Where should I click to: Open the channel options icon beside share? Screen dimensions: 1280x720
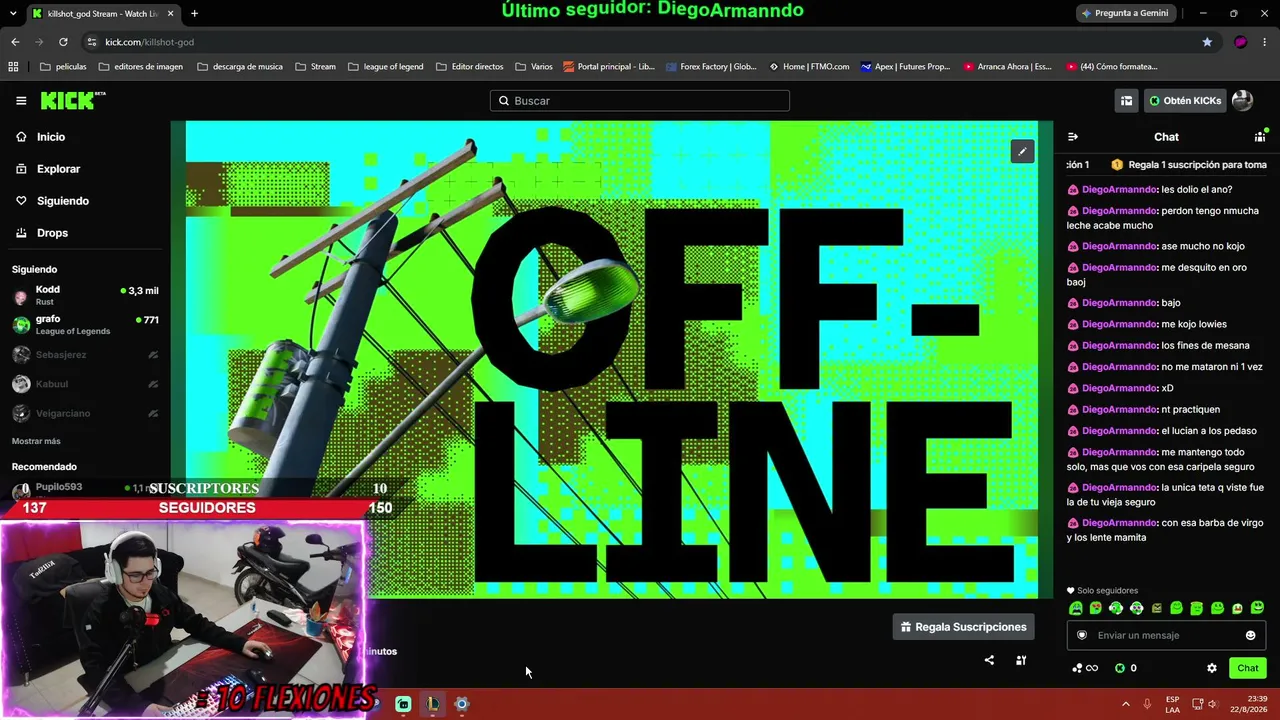(x=1021, y=660)
